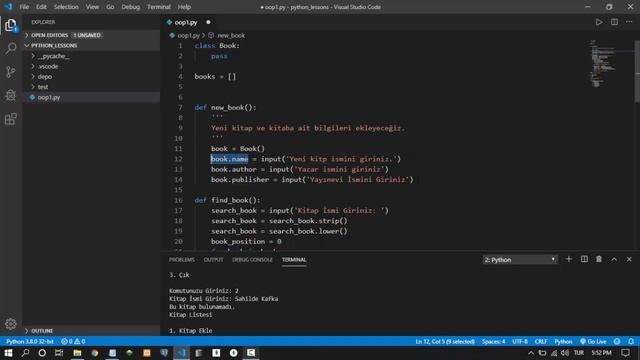The height and width of the screenshot is (360, 640).
Task: Run Python file with play icon
Action: 598,22
